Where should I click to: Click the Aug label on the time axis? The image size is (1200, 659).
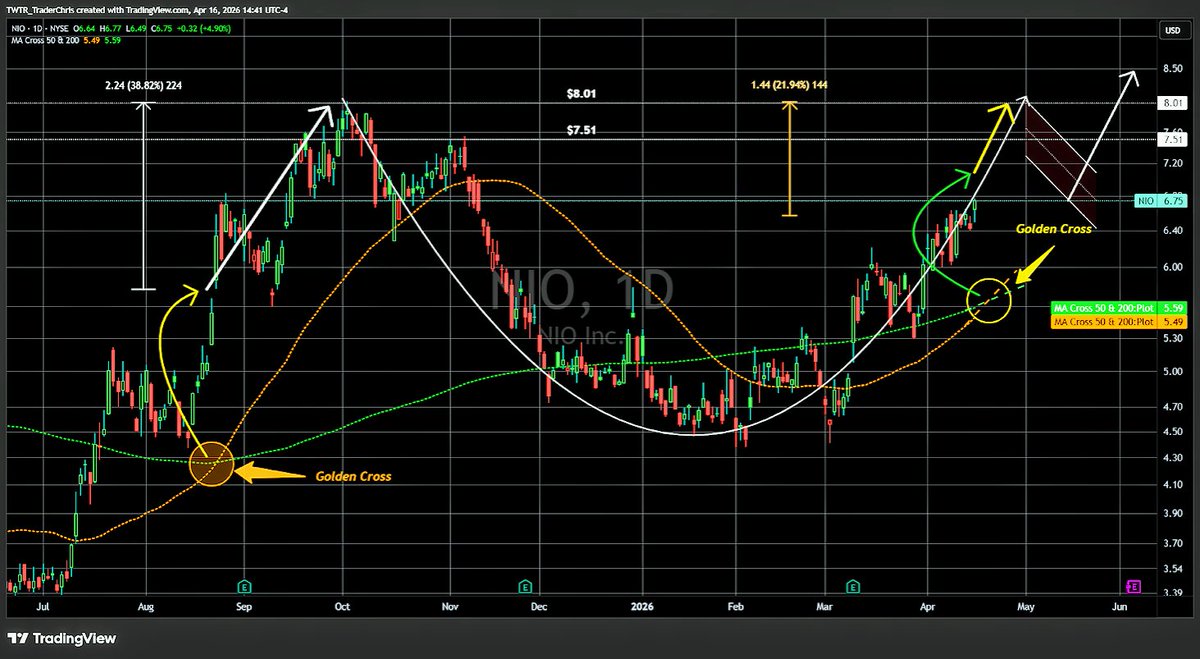pyautogui.click(x=145, y=606)
